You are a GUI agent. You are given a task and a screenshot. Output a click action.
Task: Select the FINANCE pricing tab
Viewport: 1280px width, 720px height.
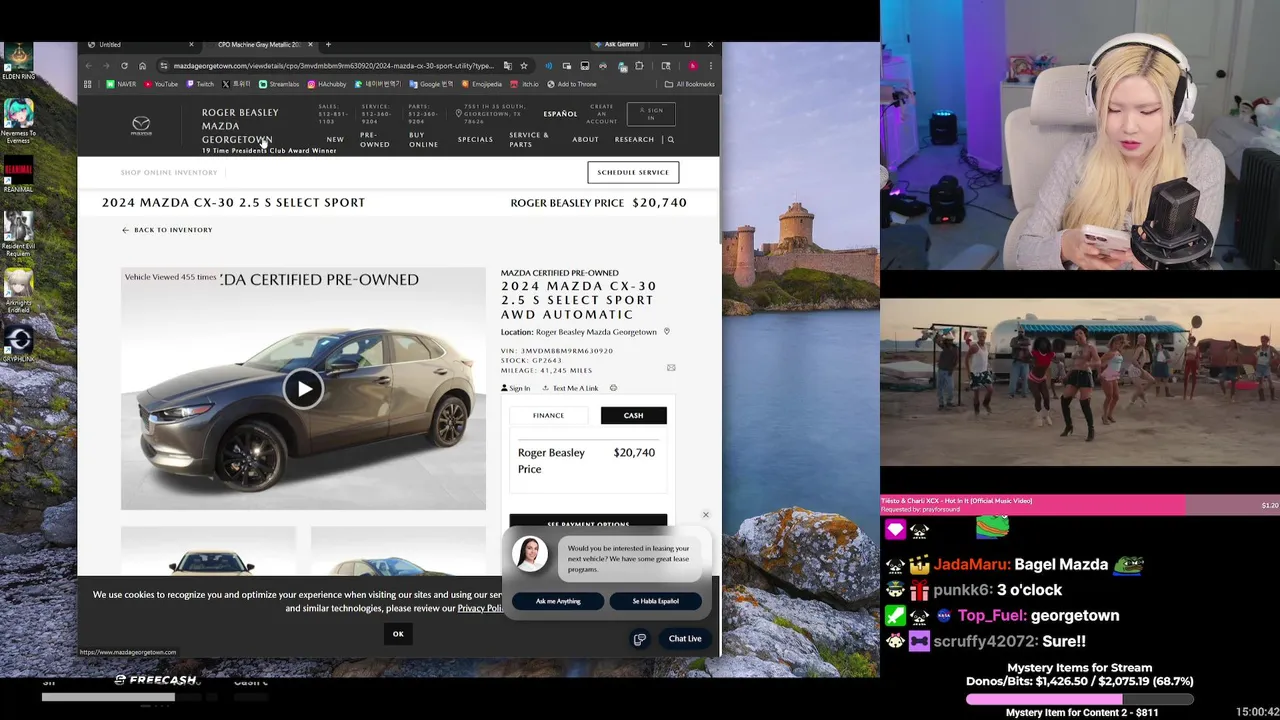548,415
